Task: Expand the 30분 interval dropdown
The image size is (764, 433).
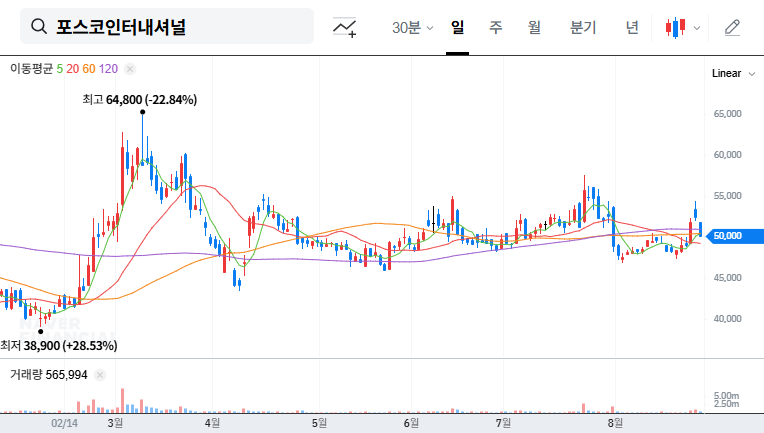Action: 412,27
